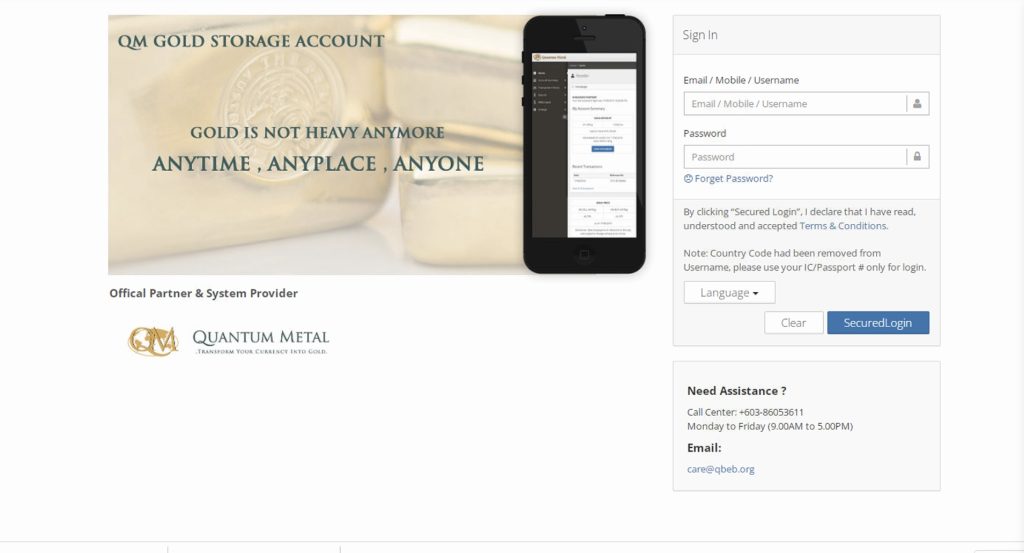This screenshot has height=553, width=1024.
Task: Click the lock icon beside password field
Action: 917,157
